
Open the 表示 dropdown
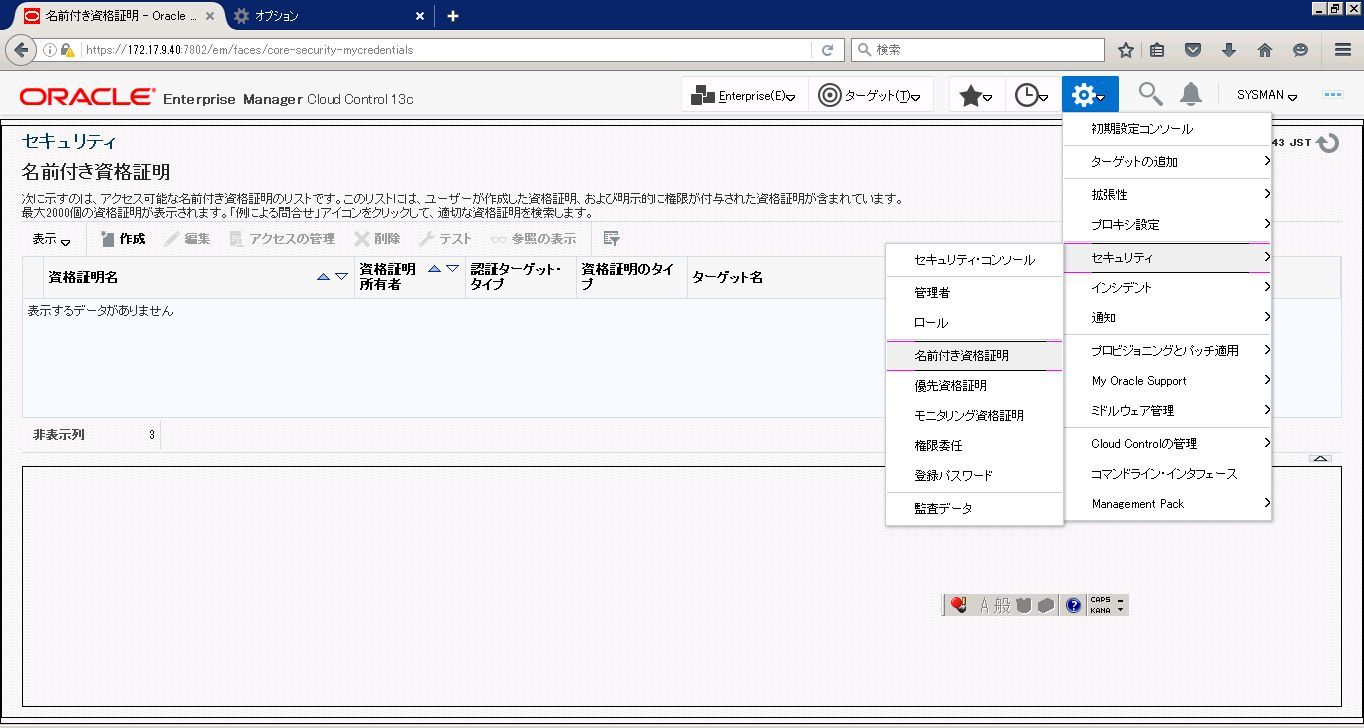51,239
